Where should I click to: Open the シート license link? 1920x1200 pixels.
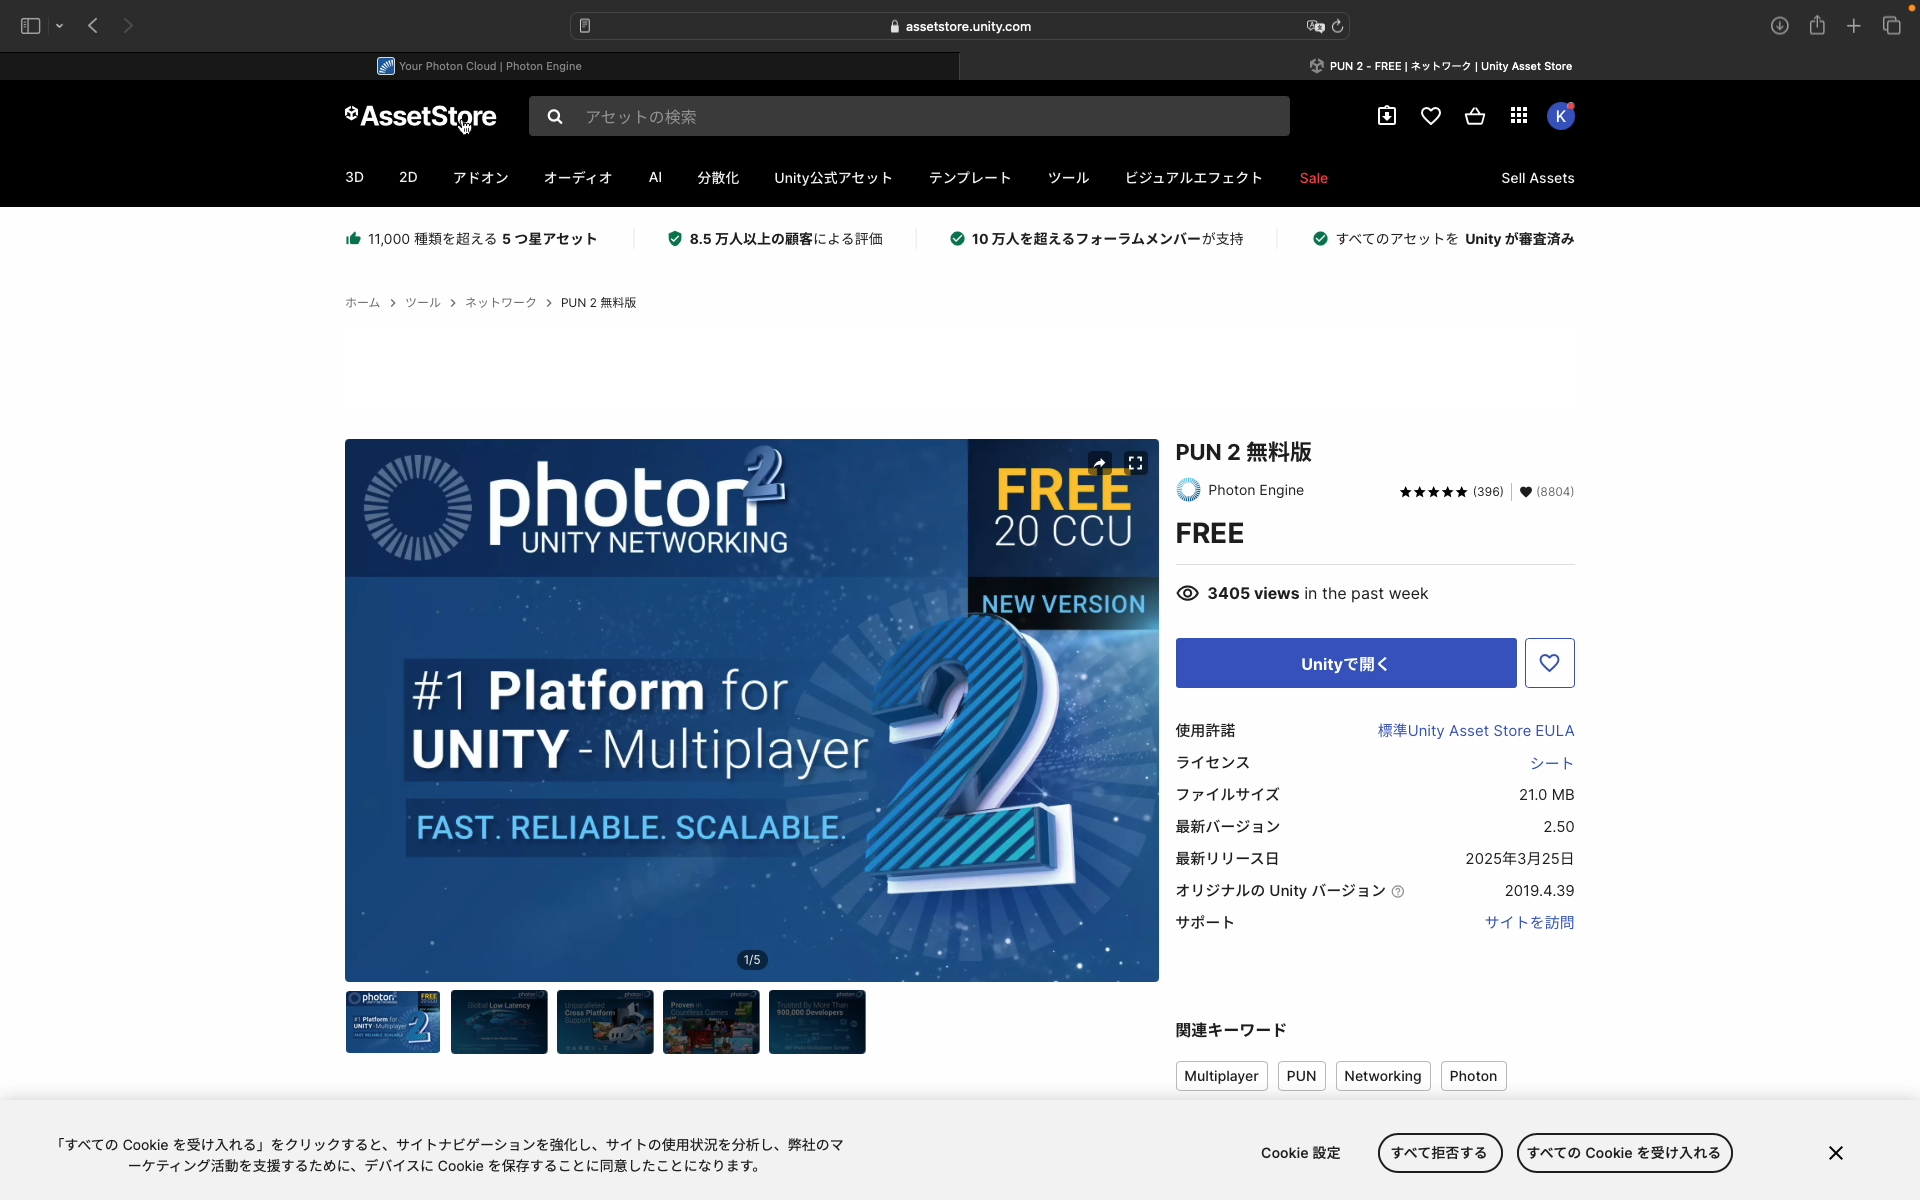pos(1552,762)
